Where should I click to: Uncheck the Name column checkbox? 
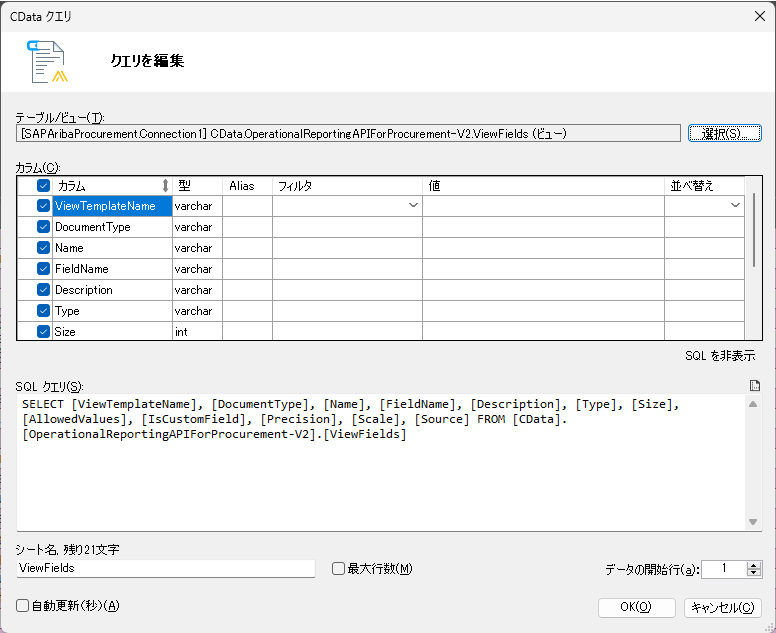click(x=44, y=247)
